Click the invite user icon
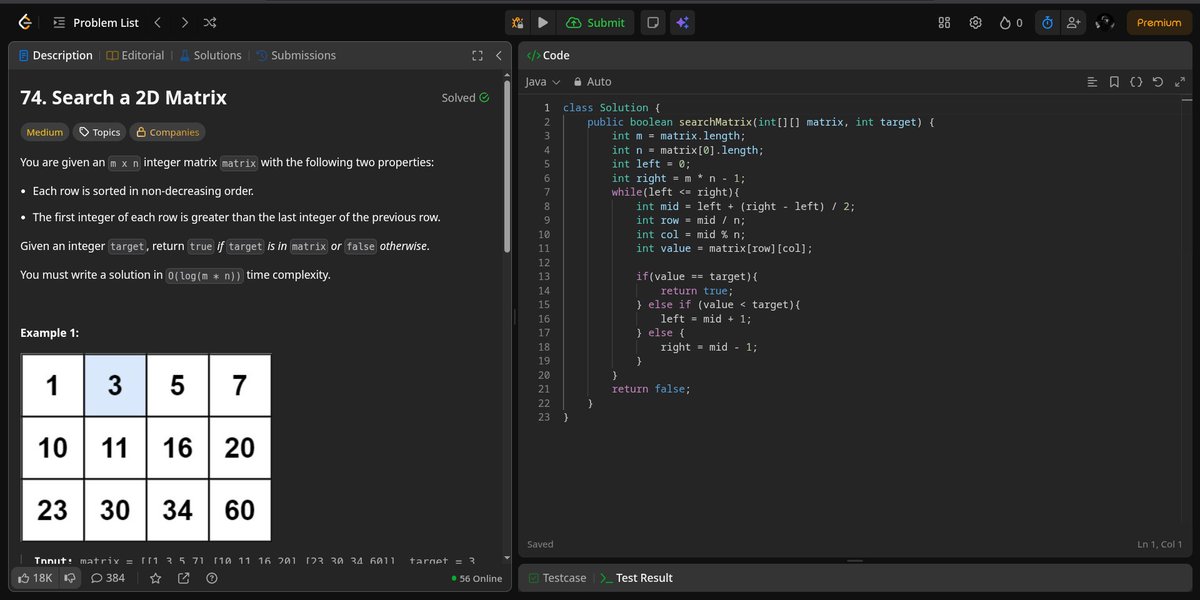Screen dimensions: 1200x600 (1074, 22)
